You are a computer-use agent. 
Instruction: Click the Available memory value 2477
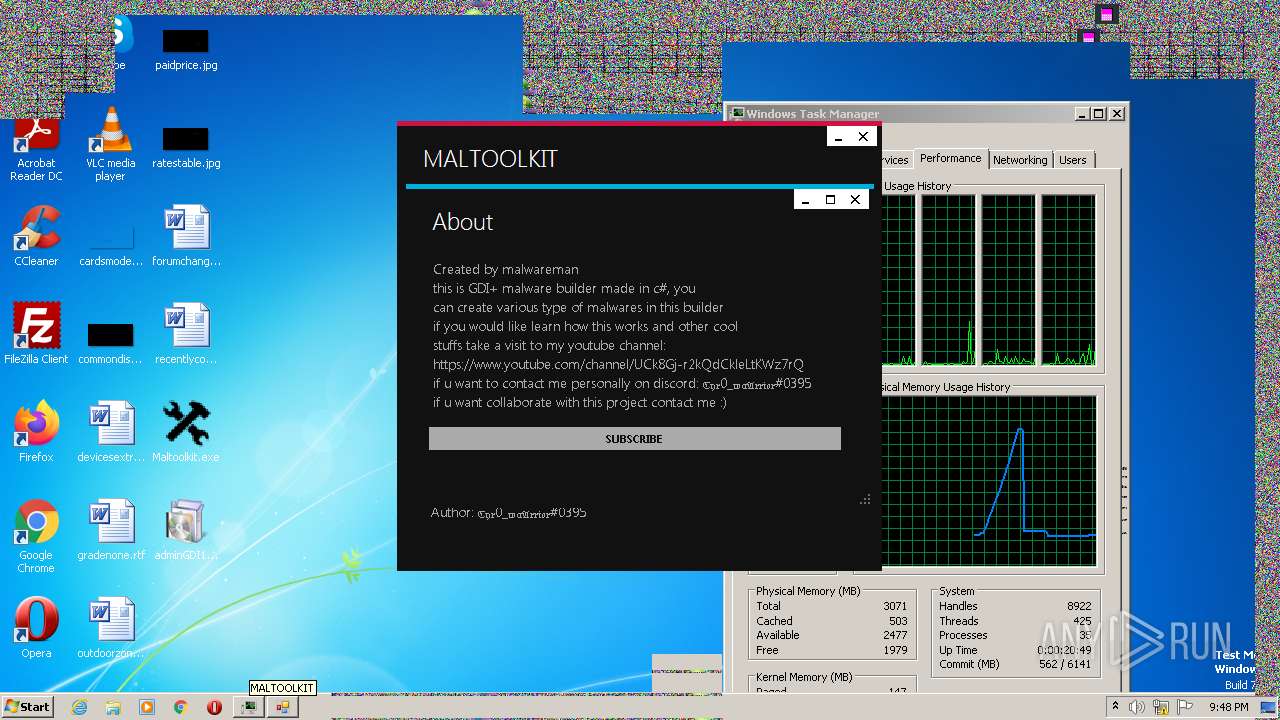click(x=895, y=635)
